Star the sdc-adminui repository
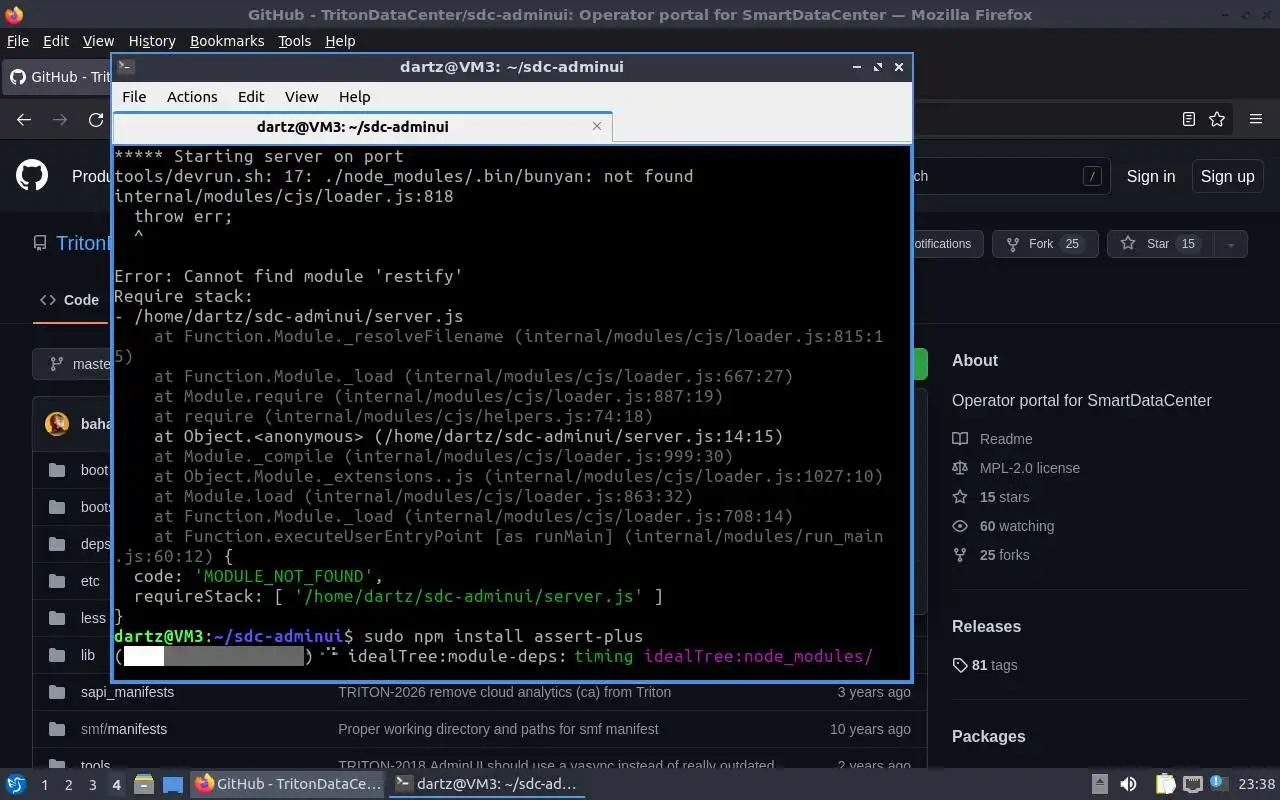The height and width of the screenshot is (800, 1280). 1160,244
